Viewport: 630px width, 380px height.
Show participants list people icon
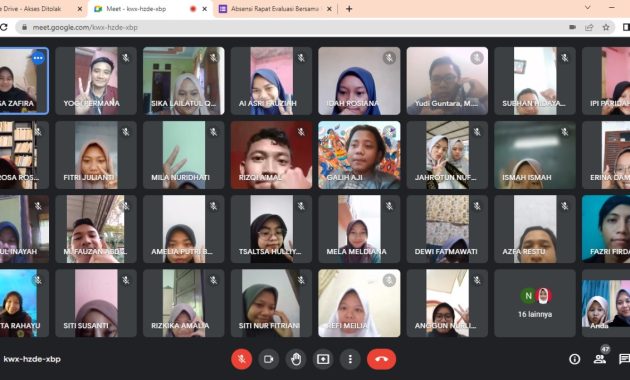(599, 359)
